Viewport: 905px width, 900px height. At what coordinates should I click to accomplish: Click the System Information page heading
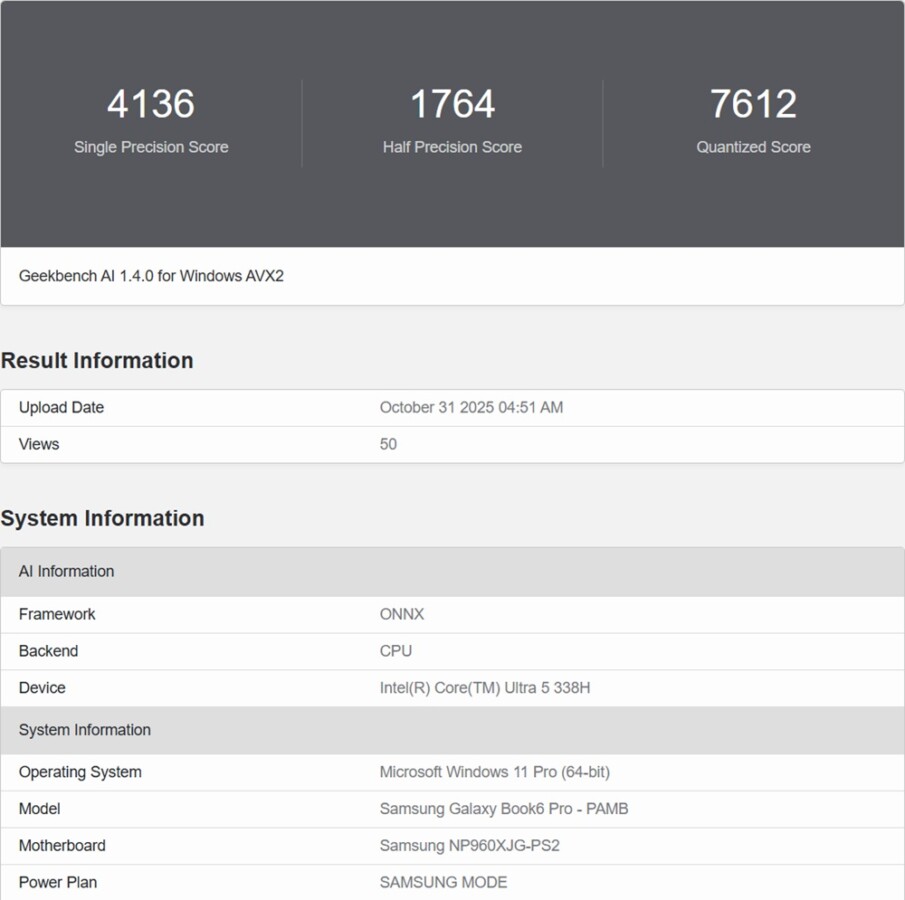tap(103, 518)
